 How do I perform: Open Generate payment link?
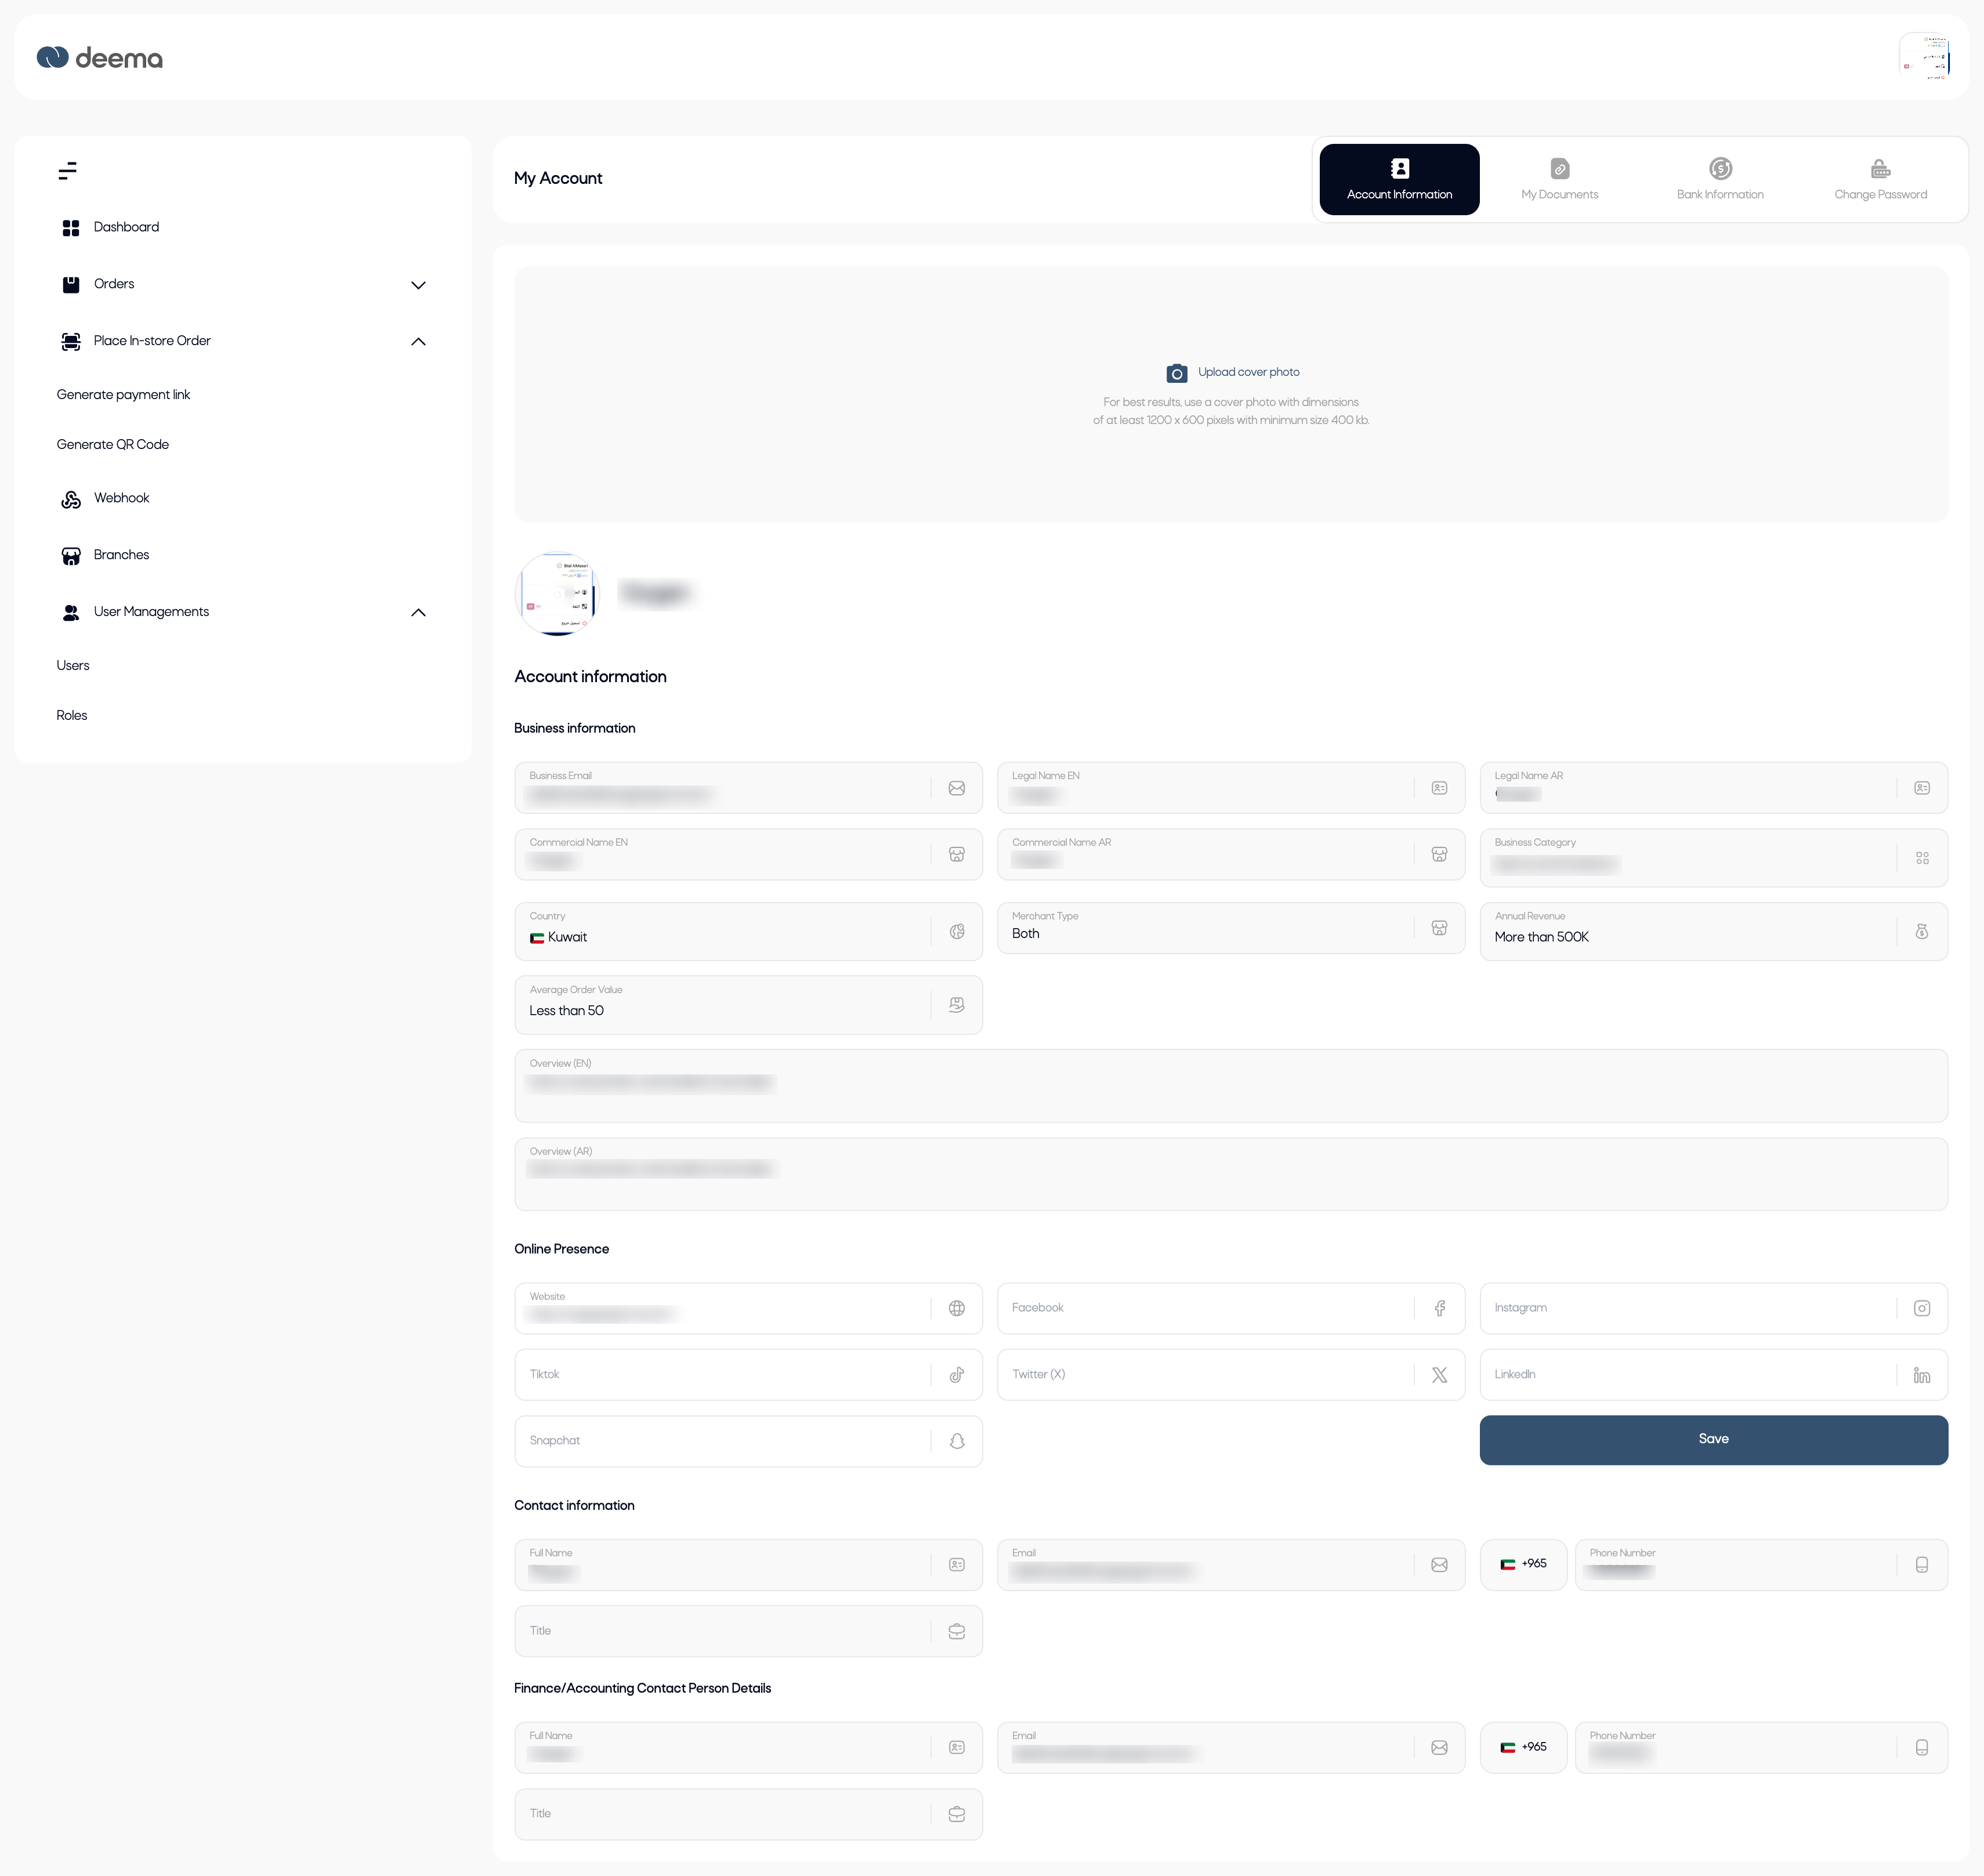(123, 395)
